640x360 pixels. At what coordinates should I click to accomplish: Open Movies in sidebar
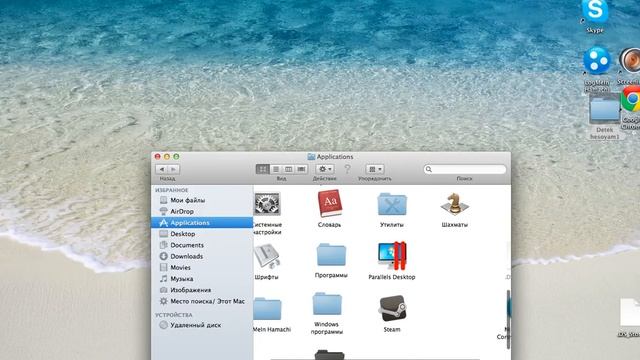[x=202, y=267]
